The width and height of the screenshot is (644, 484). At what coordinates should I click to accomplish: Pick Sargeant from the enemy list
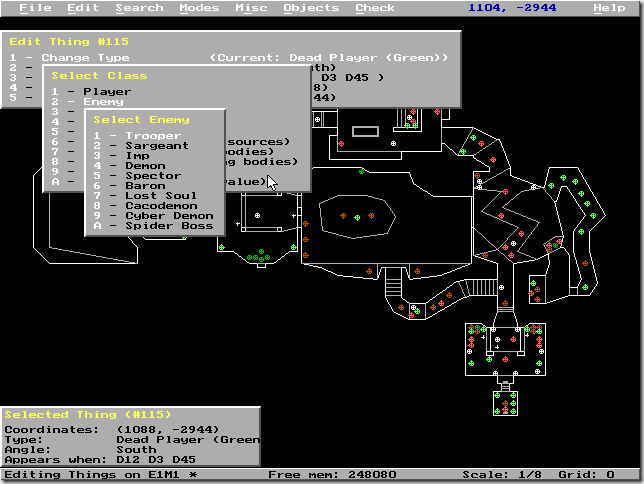156,146
